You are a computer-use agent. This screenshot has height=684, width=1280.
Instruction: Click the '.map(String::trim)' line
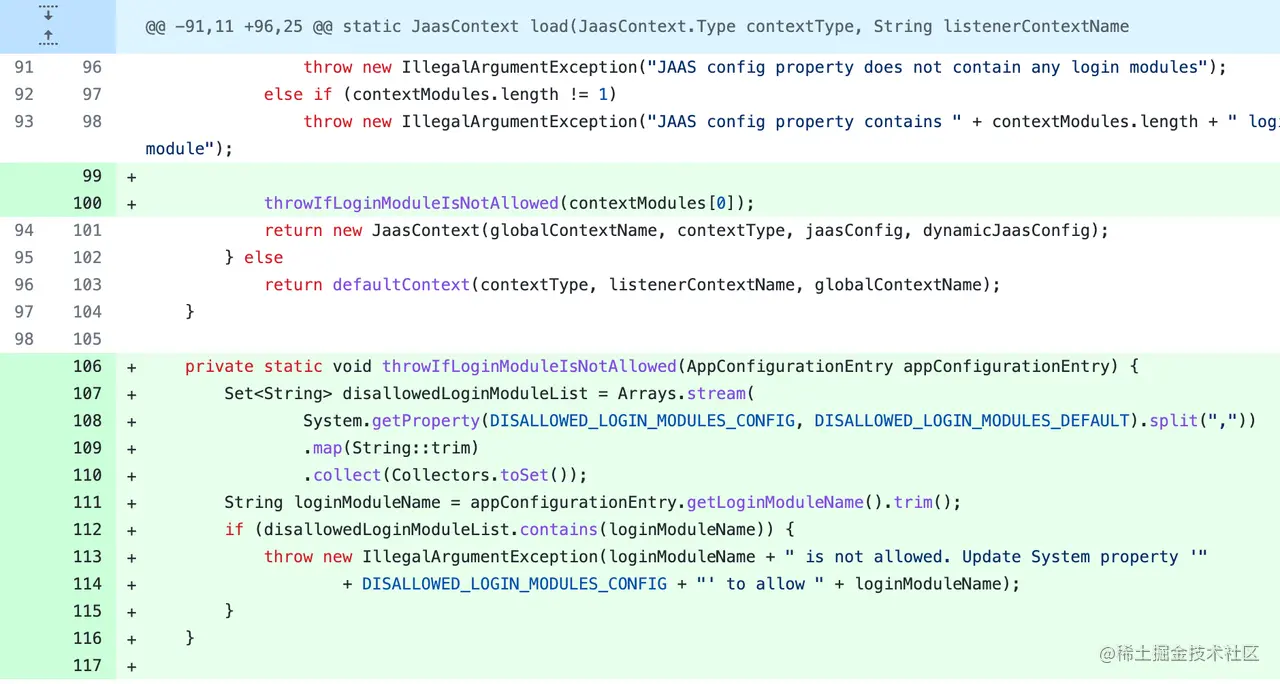[x=392, y=447]
